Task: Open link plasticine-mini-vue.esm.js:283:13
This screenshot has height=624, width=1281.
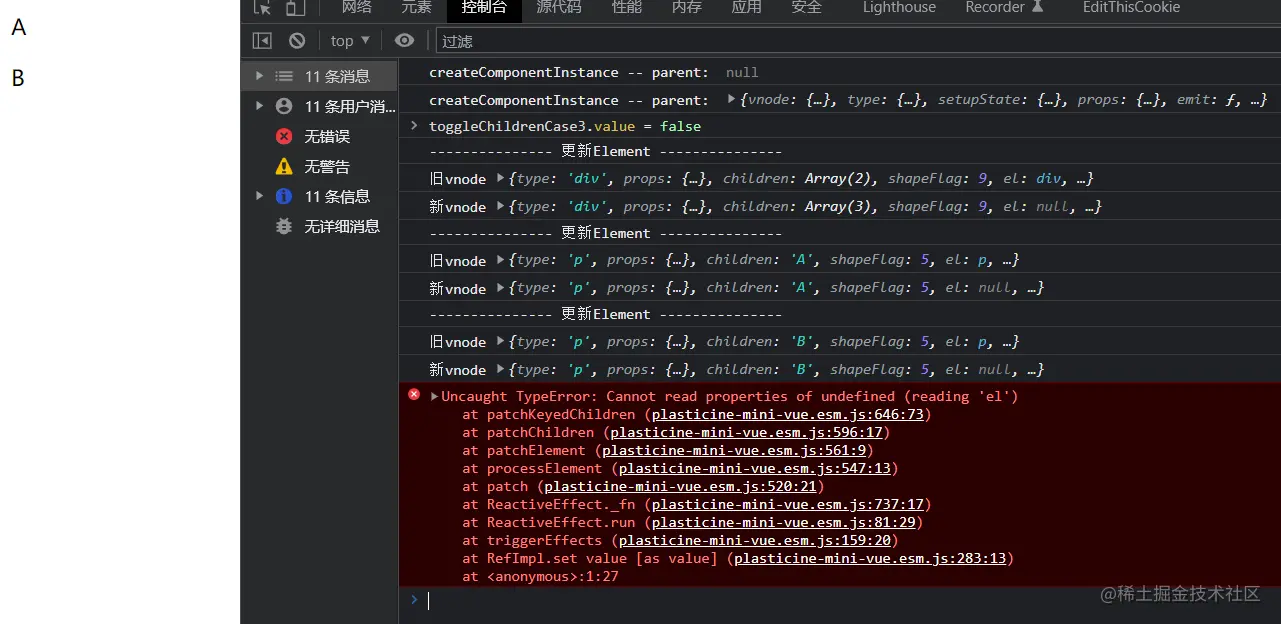Action: point(870,558)
